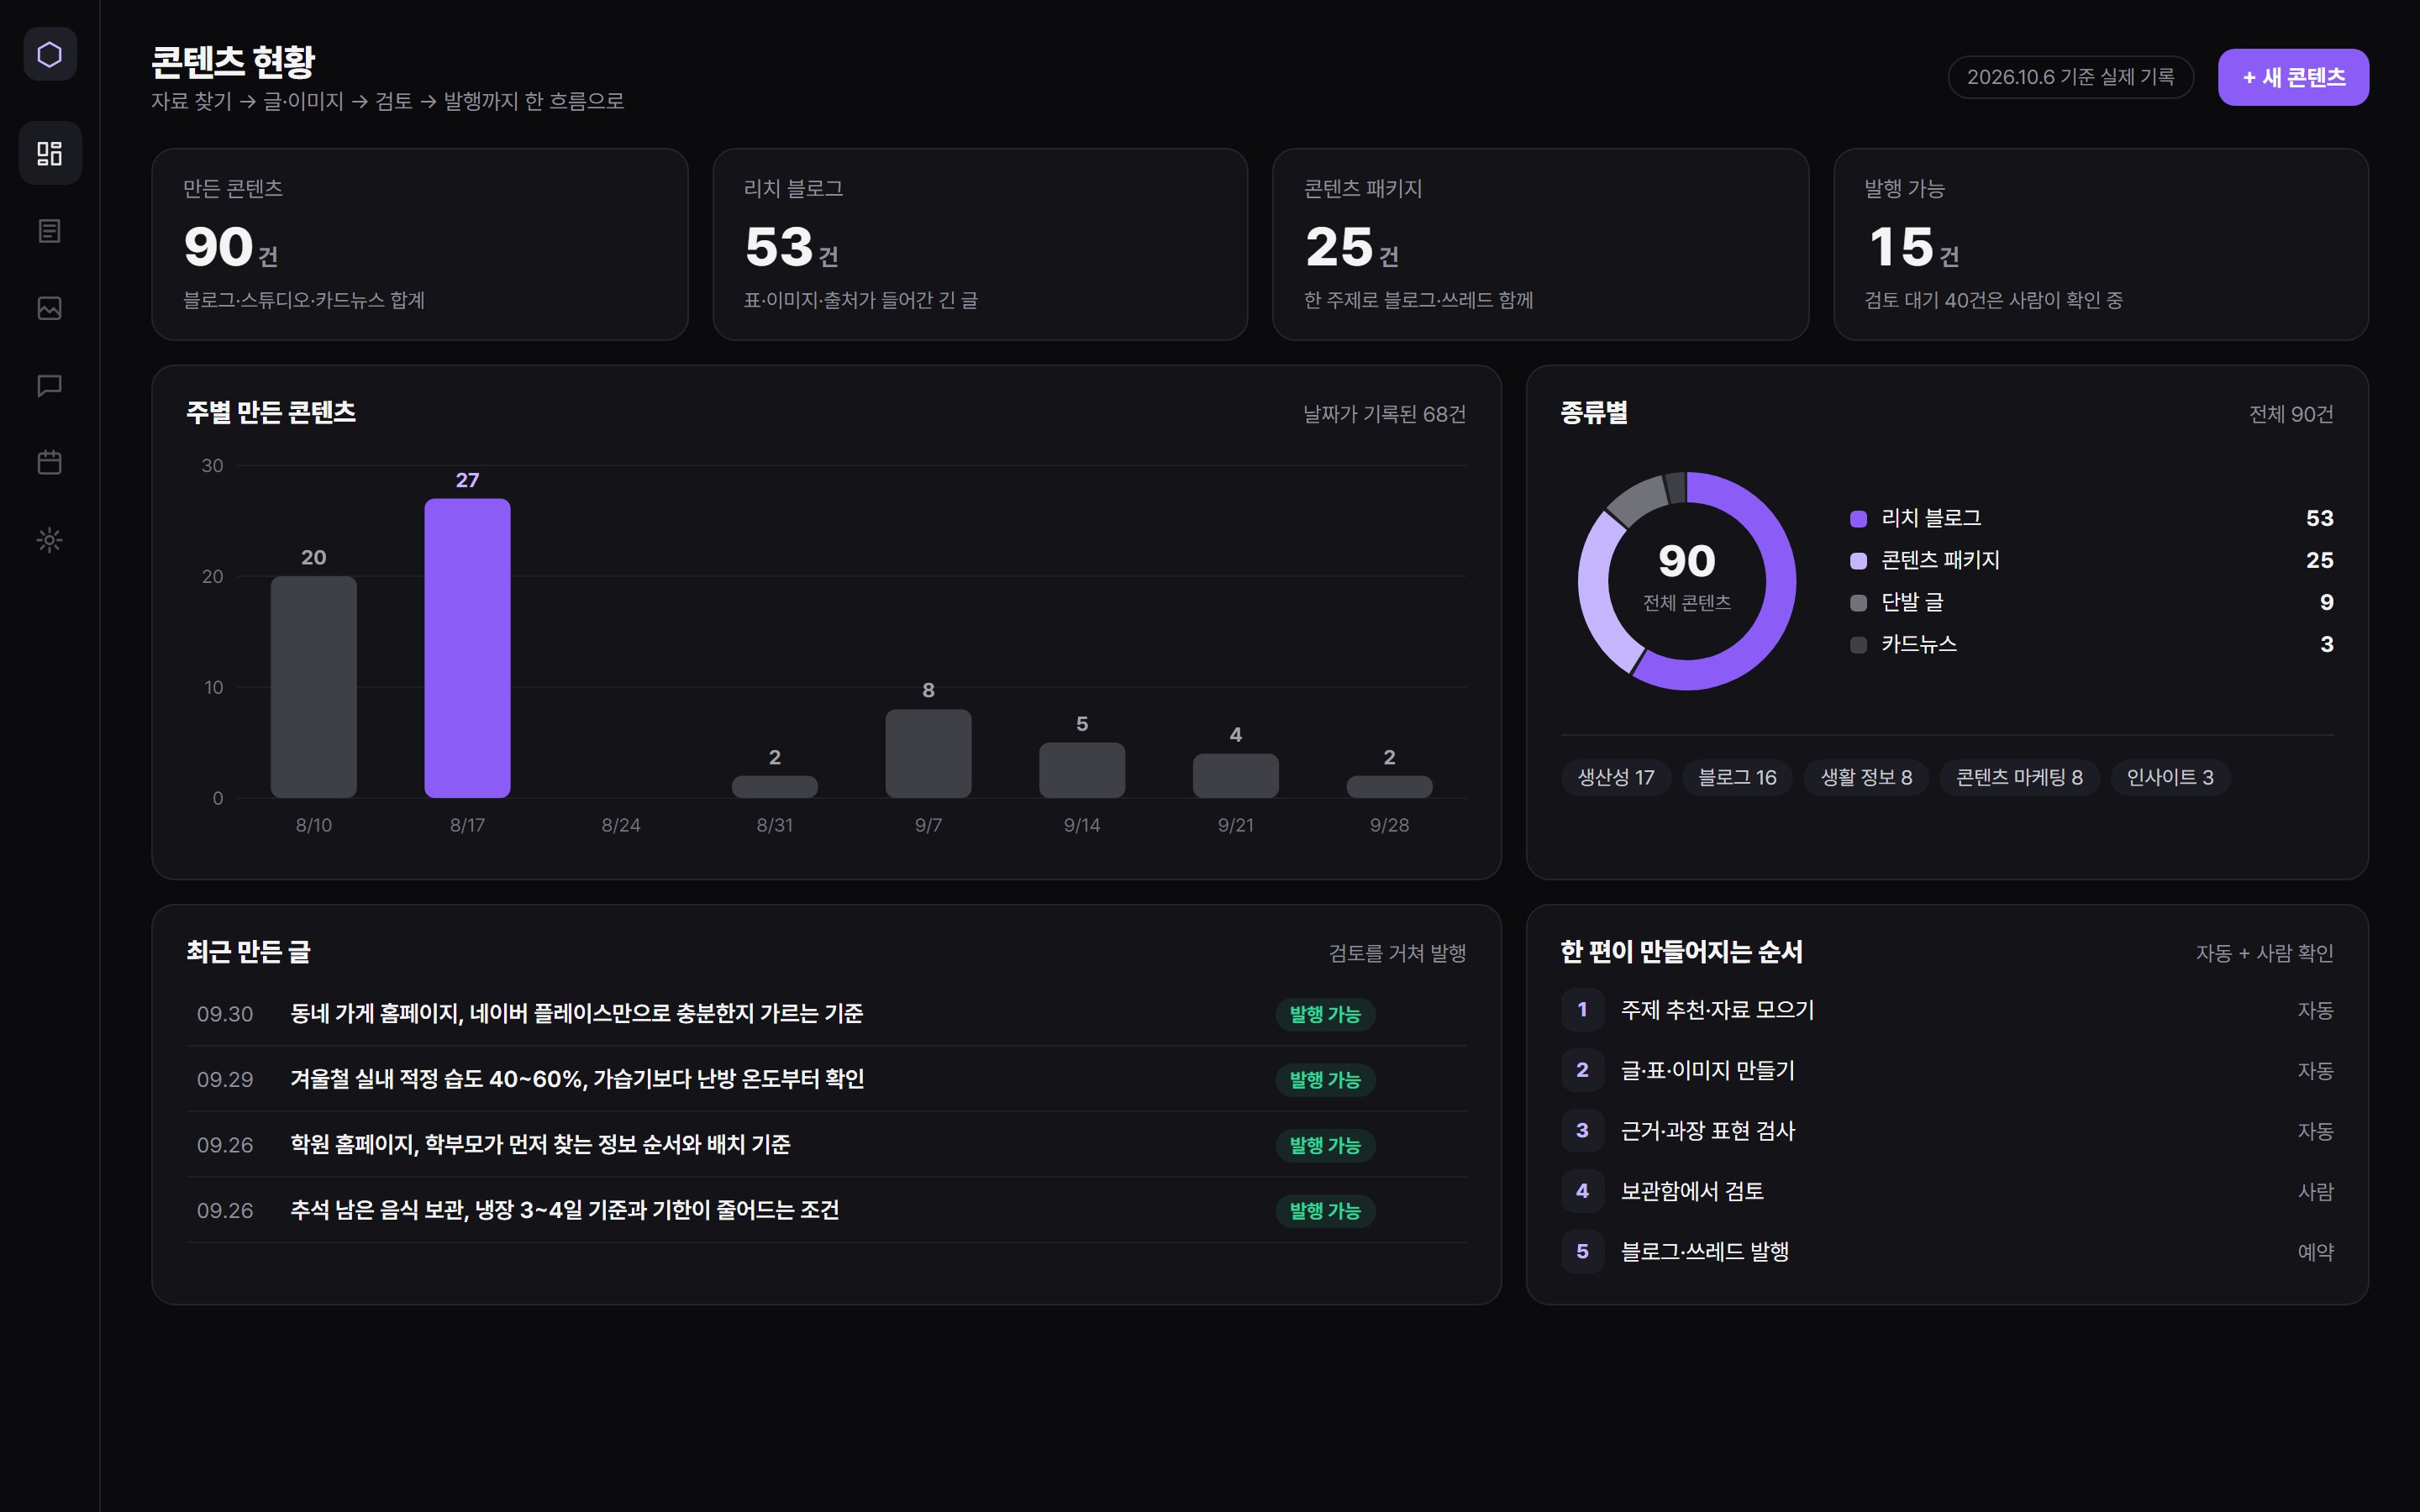Click the purple 리치 블로그 legend swatch

point(1859,519)
